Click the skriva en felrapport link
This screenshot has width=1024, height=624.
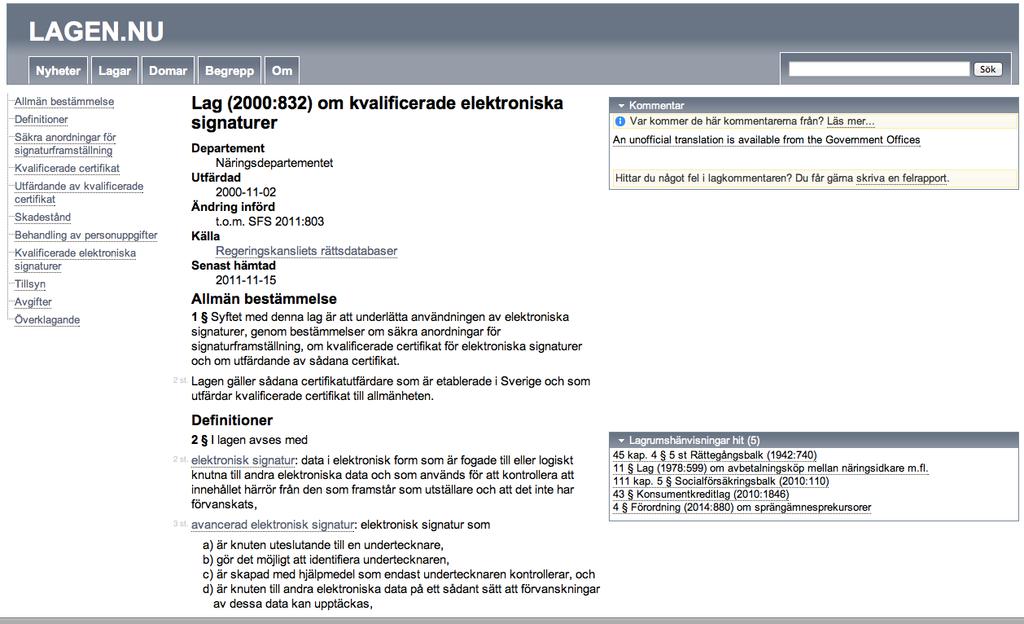pyautogui.click(x=901, y=178)
